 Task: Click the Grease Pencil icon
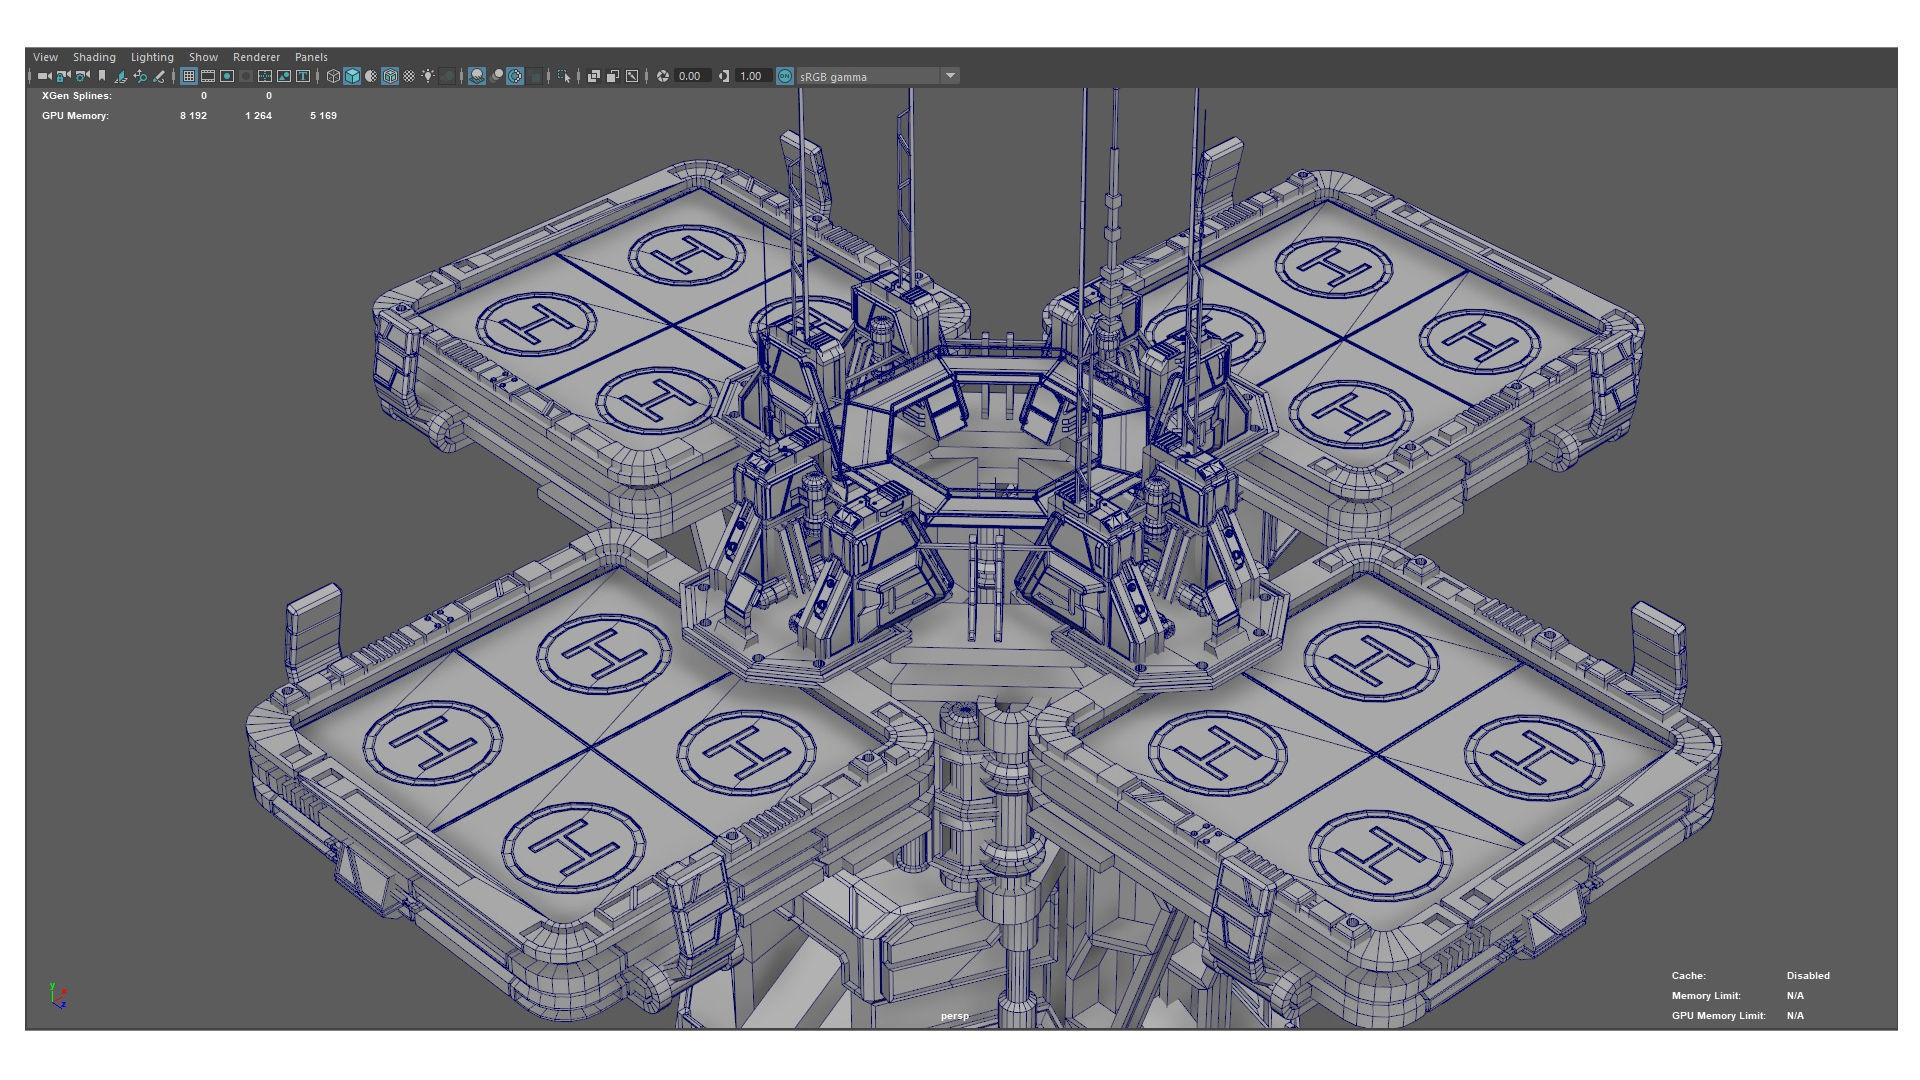click(158, 76)
